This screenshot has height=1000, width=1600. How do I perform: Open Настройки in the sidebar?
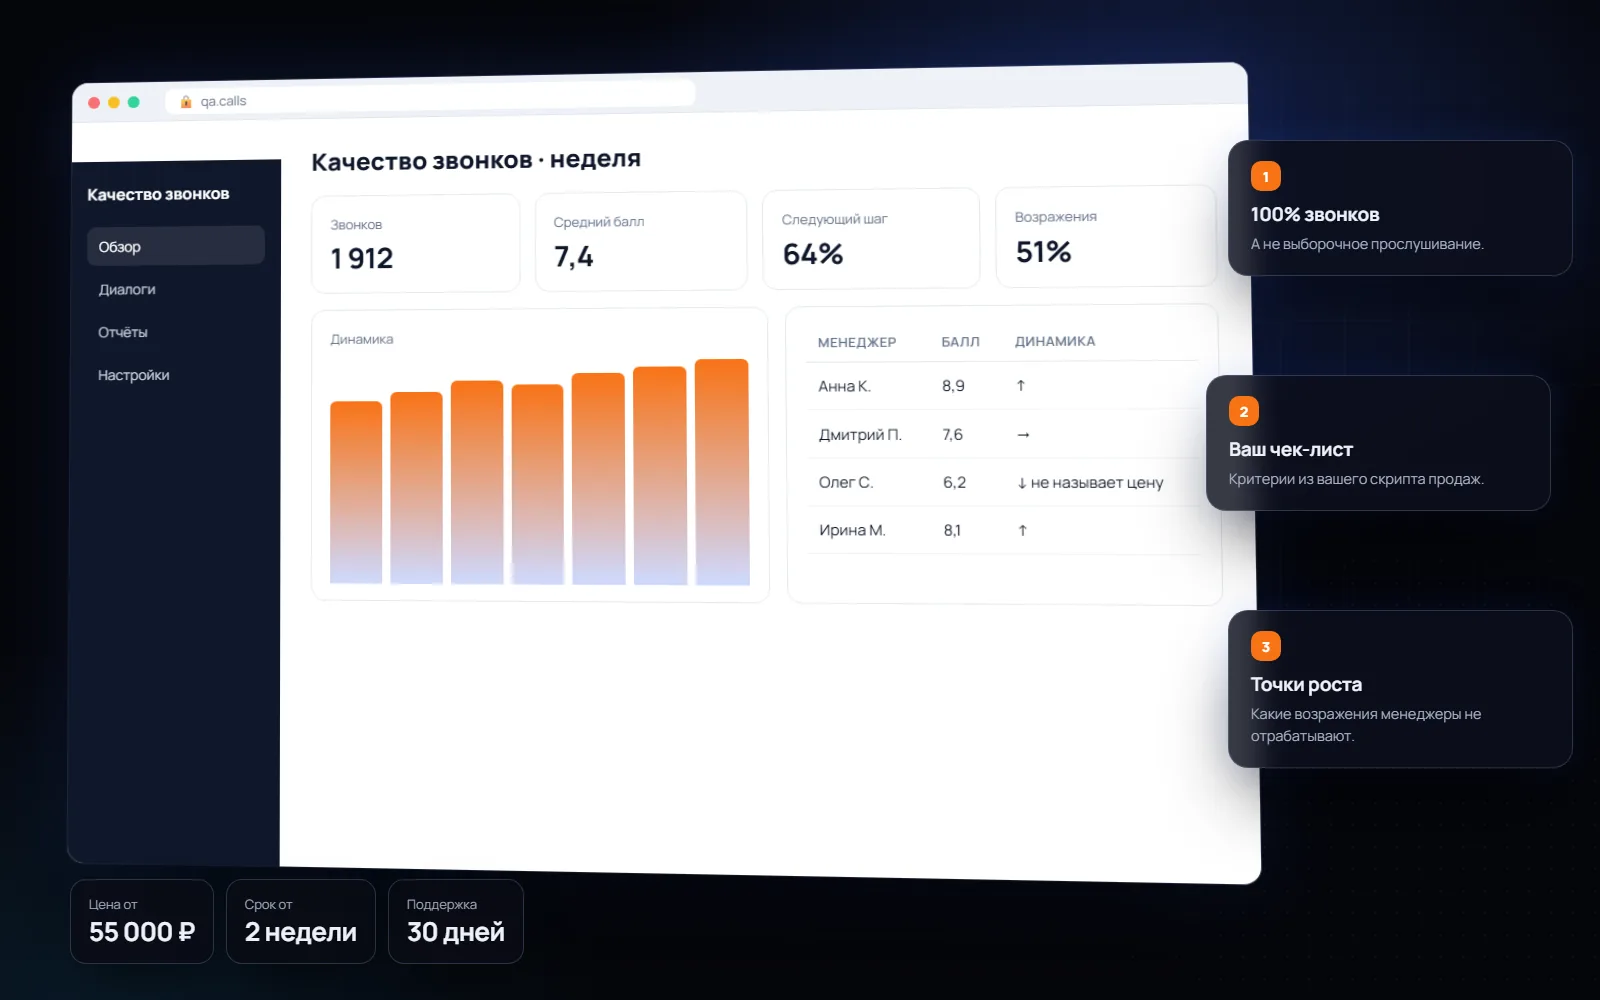(134, 375)
